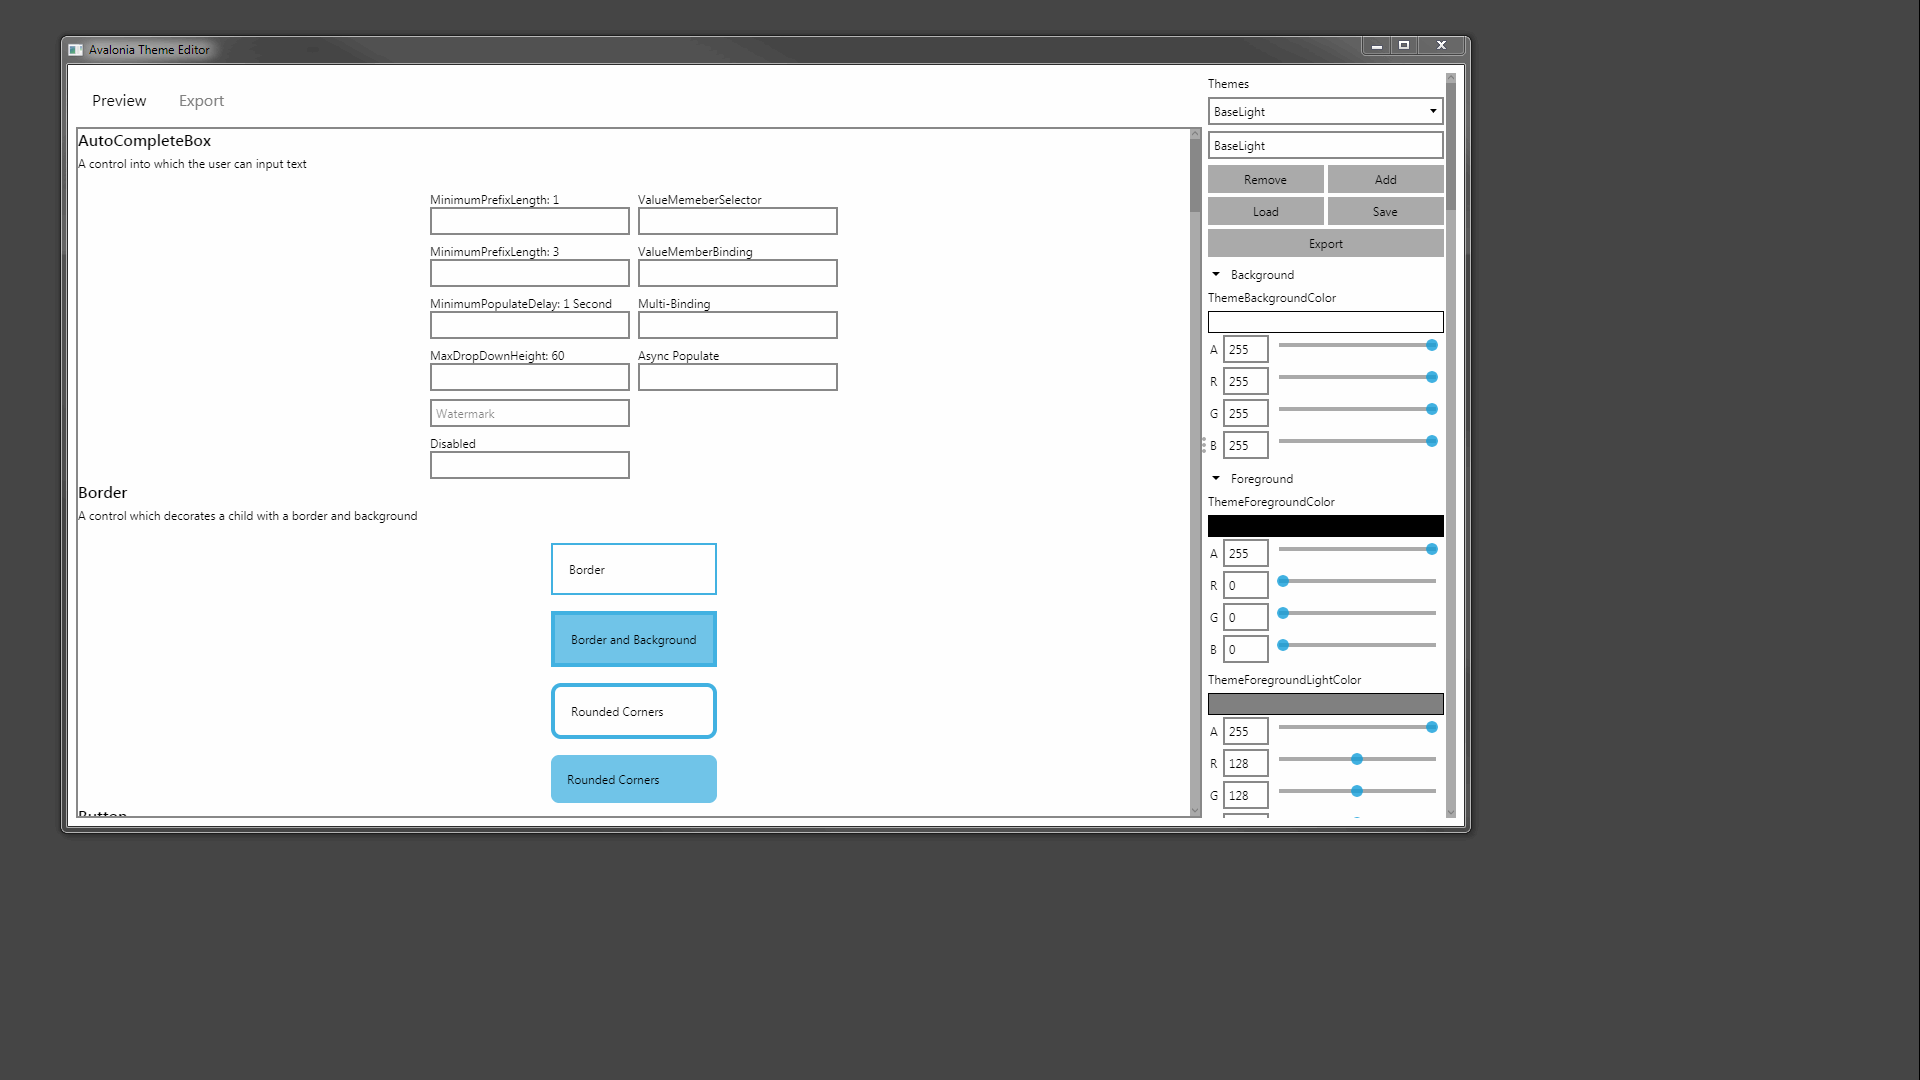Click the ThemeBackgroundColor A value field
Viewport: 1920px width, 1080px height.
1246,350
